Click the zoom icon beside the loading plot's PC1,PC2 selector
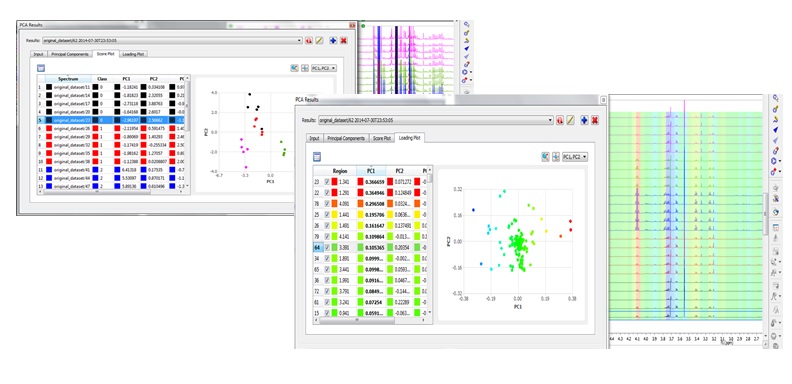 pos(546,157)
